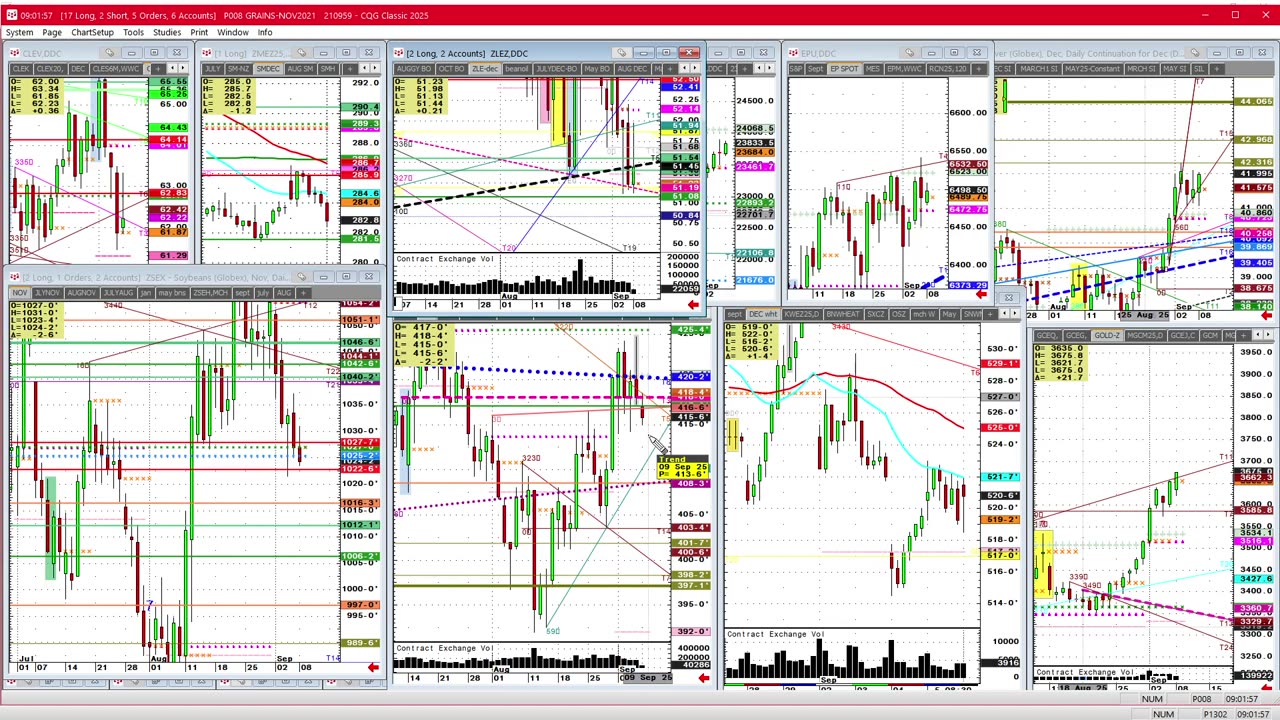Click link icon in soybeans window title

tap(301, 277)
